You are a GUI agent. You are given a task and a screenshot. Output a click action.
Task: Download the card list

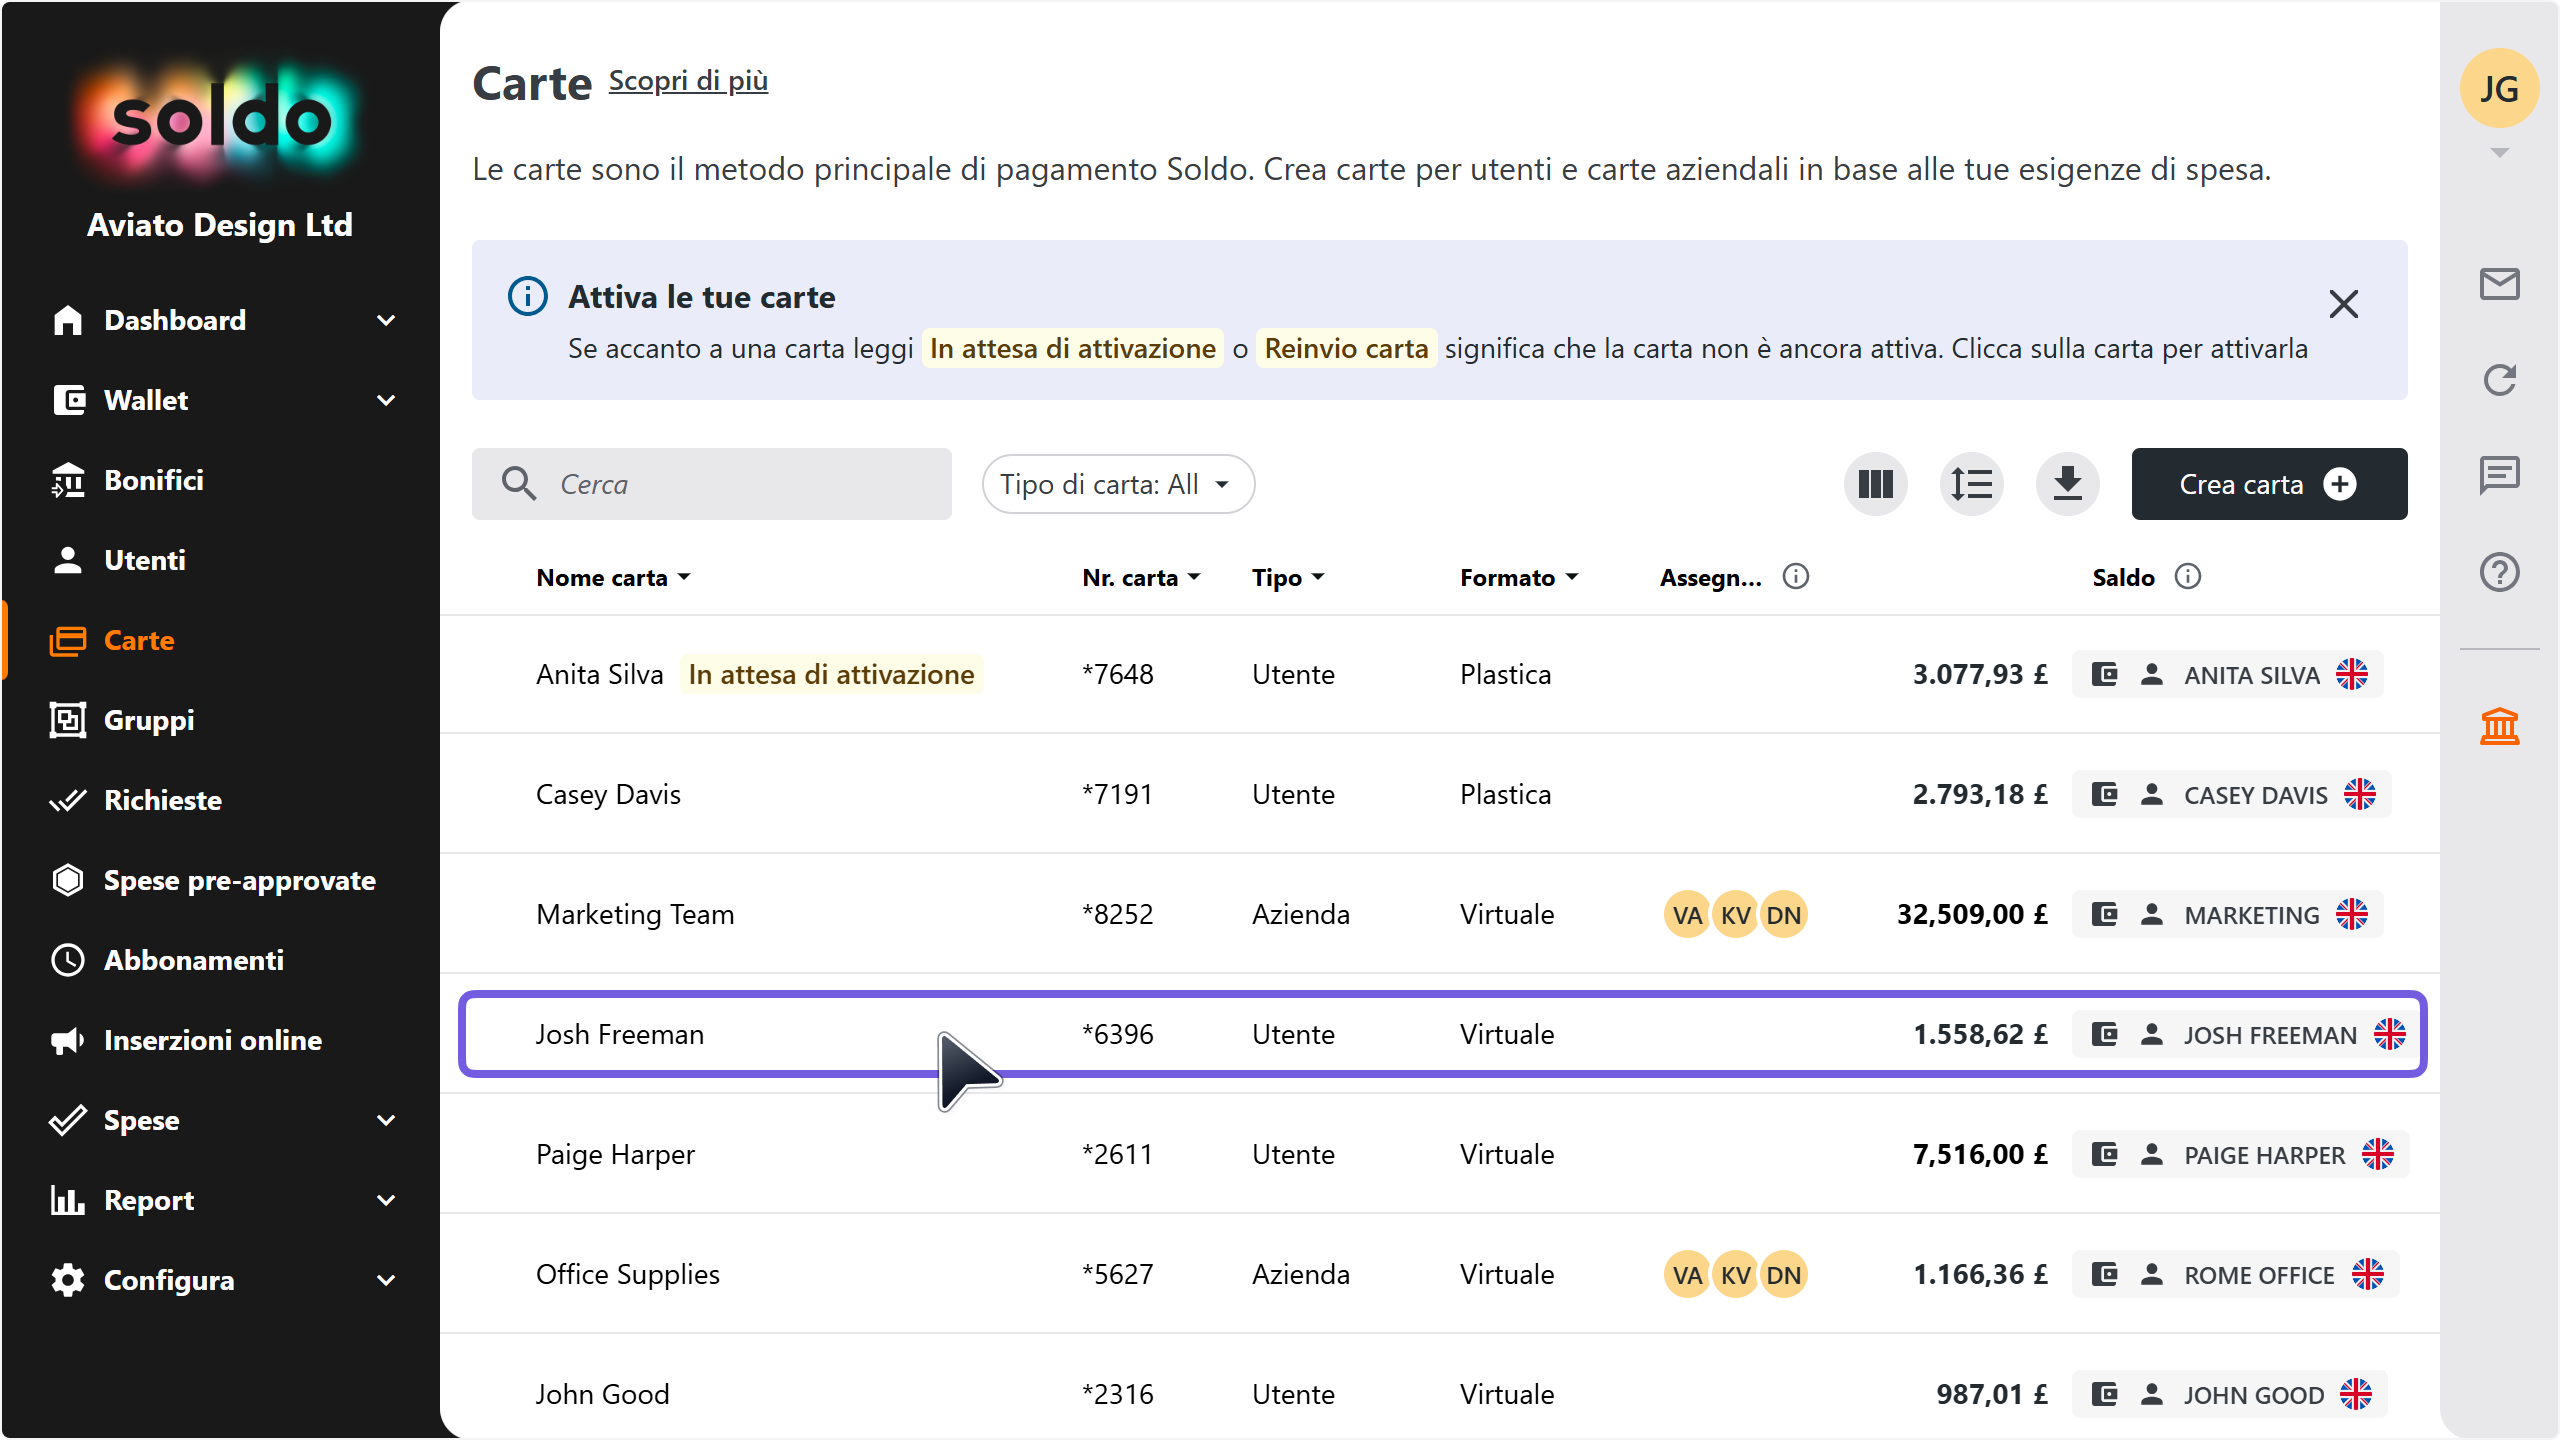click(x=2067, y=485)
